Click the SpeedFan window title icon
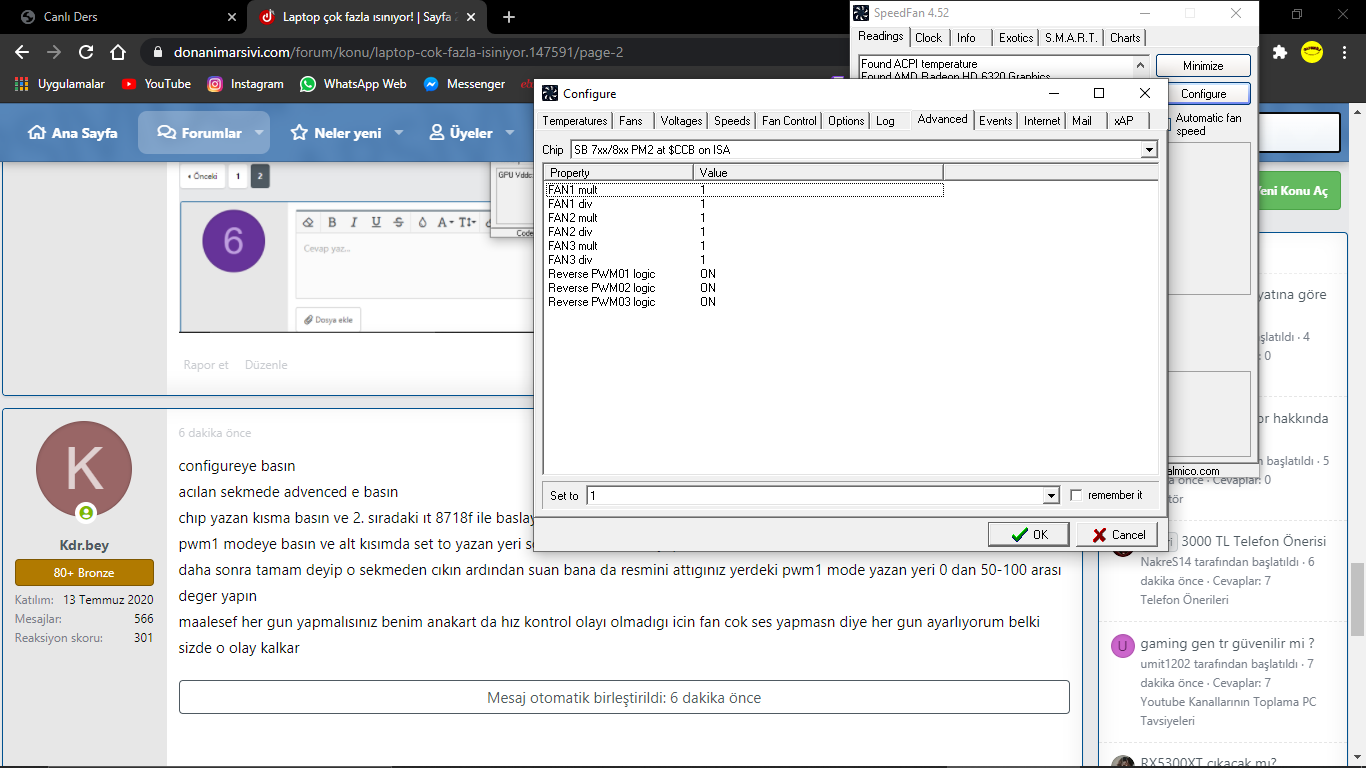The image size is (1366, 768). tap(860, 13)
